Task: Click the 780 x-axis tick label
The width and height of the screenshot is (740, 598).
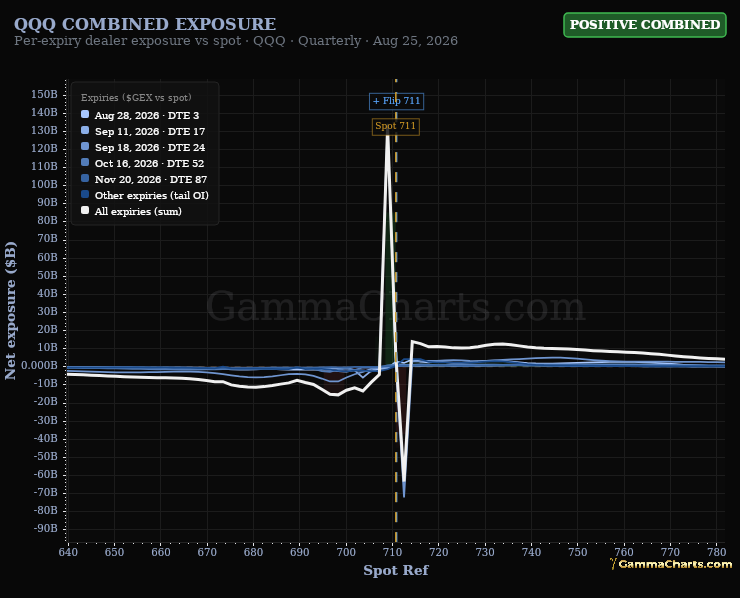Action: [x=716, y=552]
